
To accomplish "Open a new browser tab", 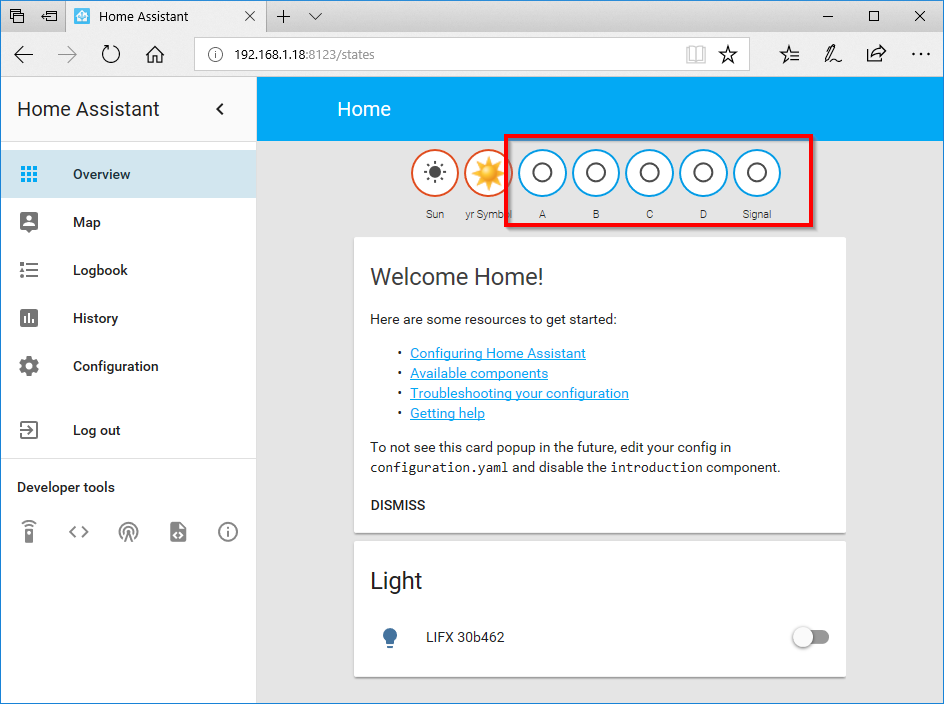I will (283, 16).
